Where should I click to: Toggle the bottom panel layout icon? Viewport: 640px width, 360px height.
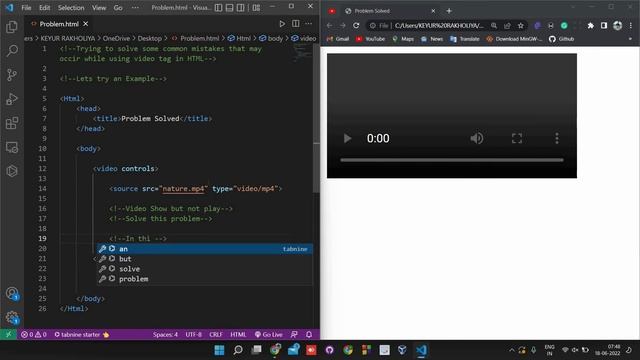click(230, 7)
